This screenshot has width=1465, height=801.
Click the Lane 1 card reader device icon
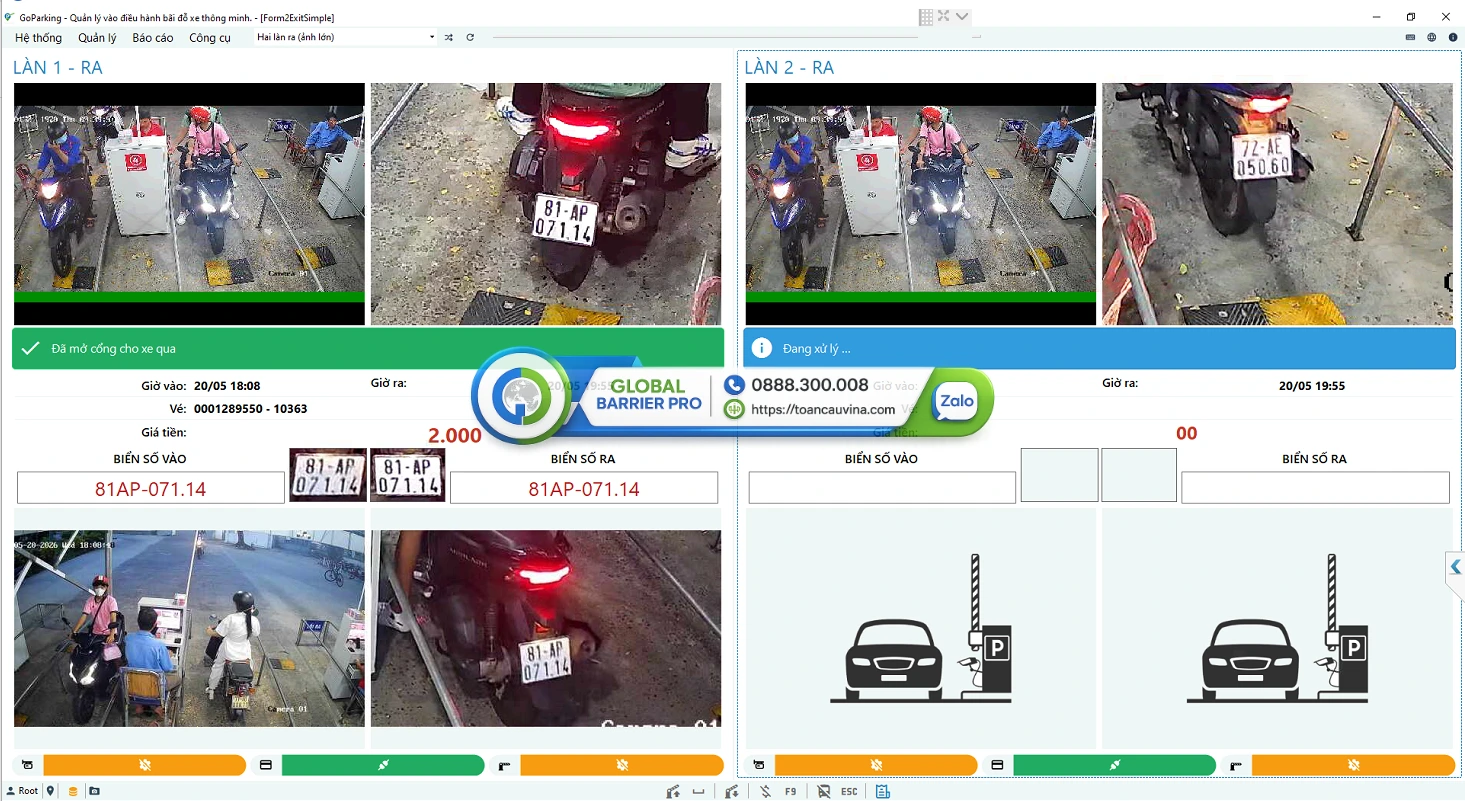coord(265,765)
